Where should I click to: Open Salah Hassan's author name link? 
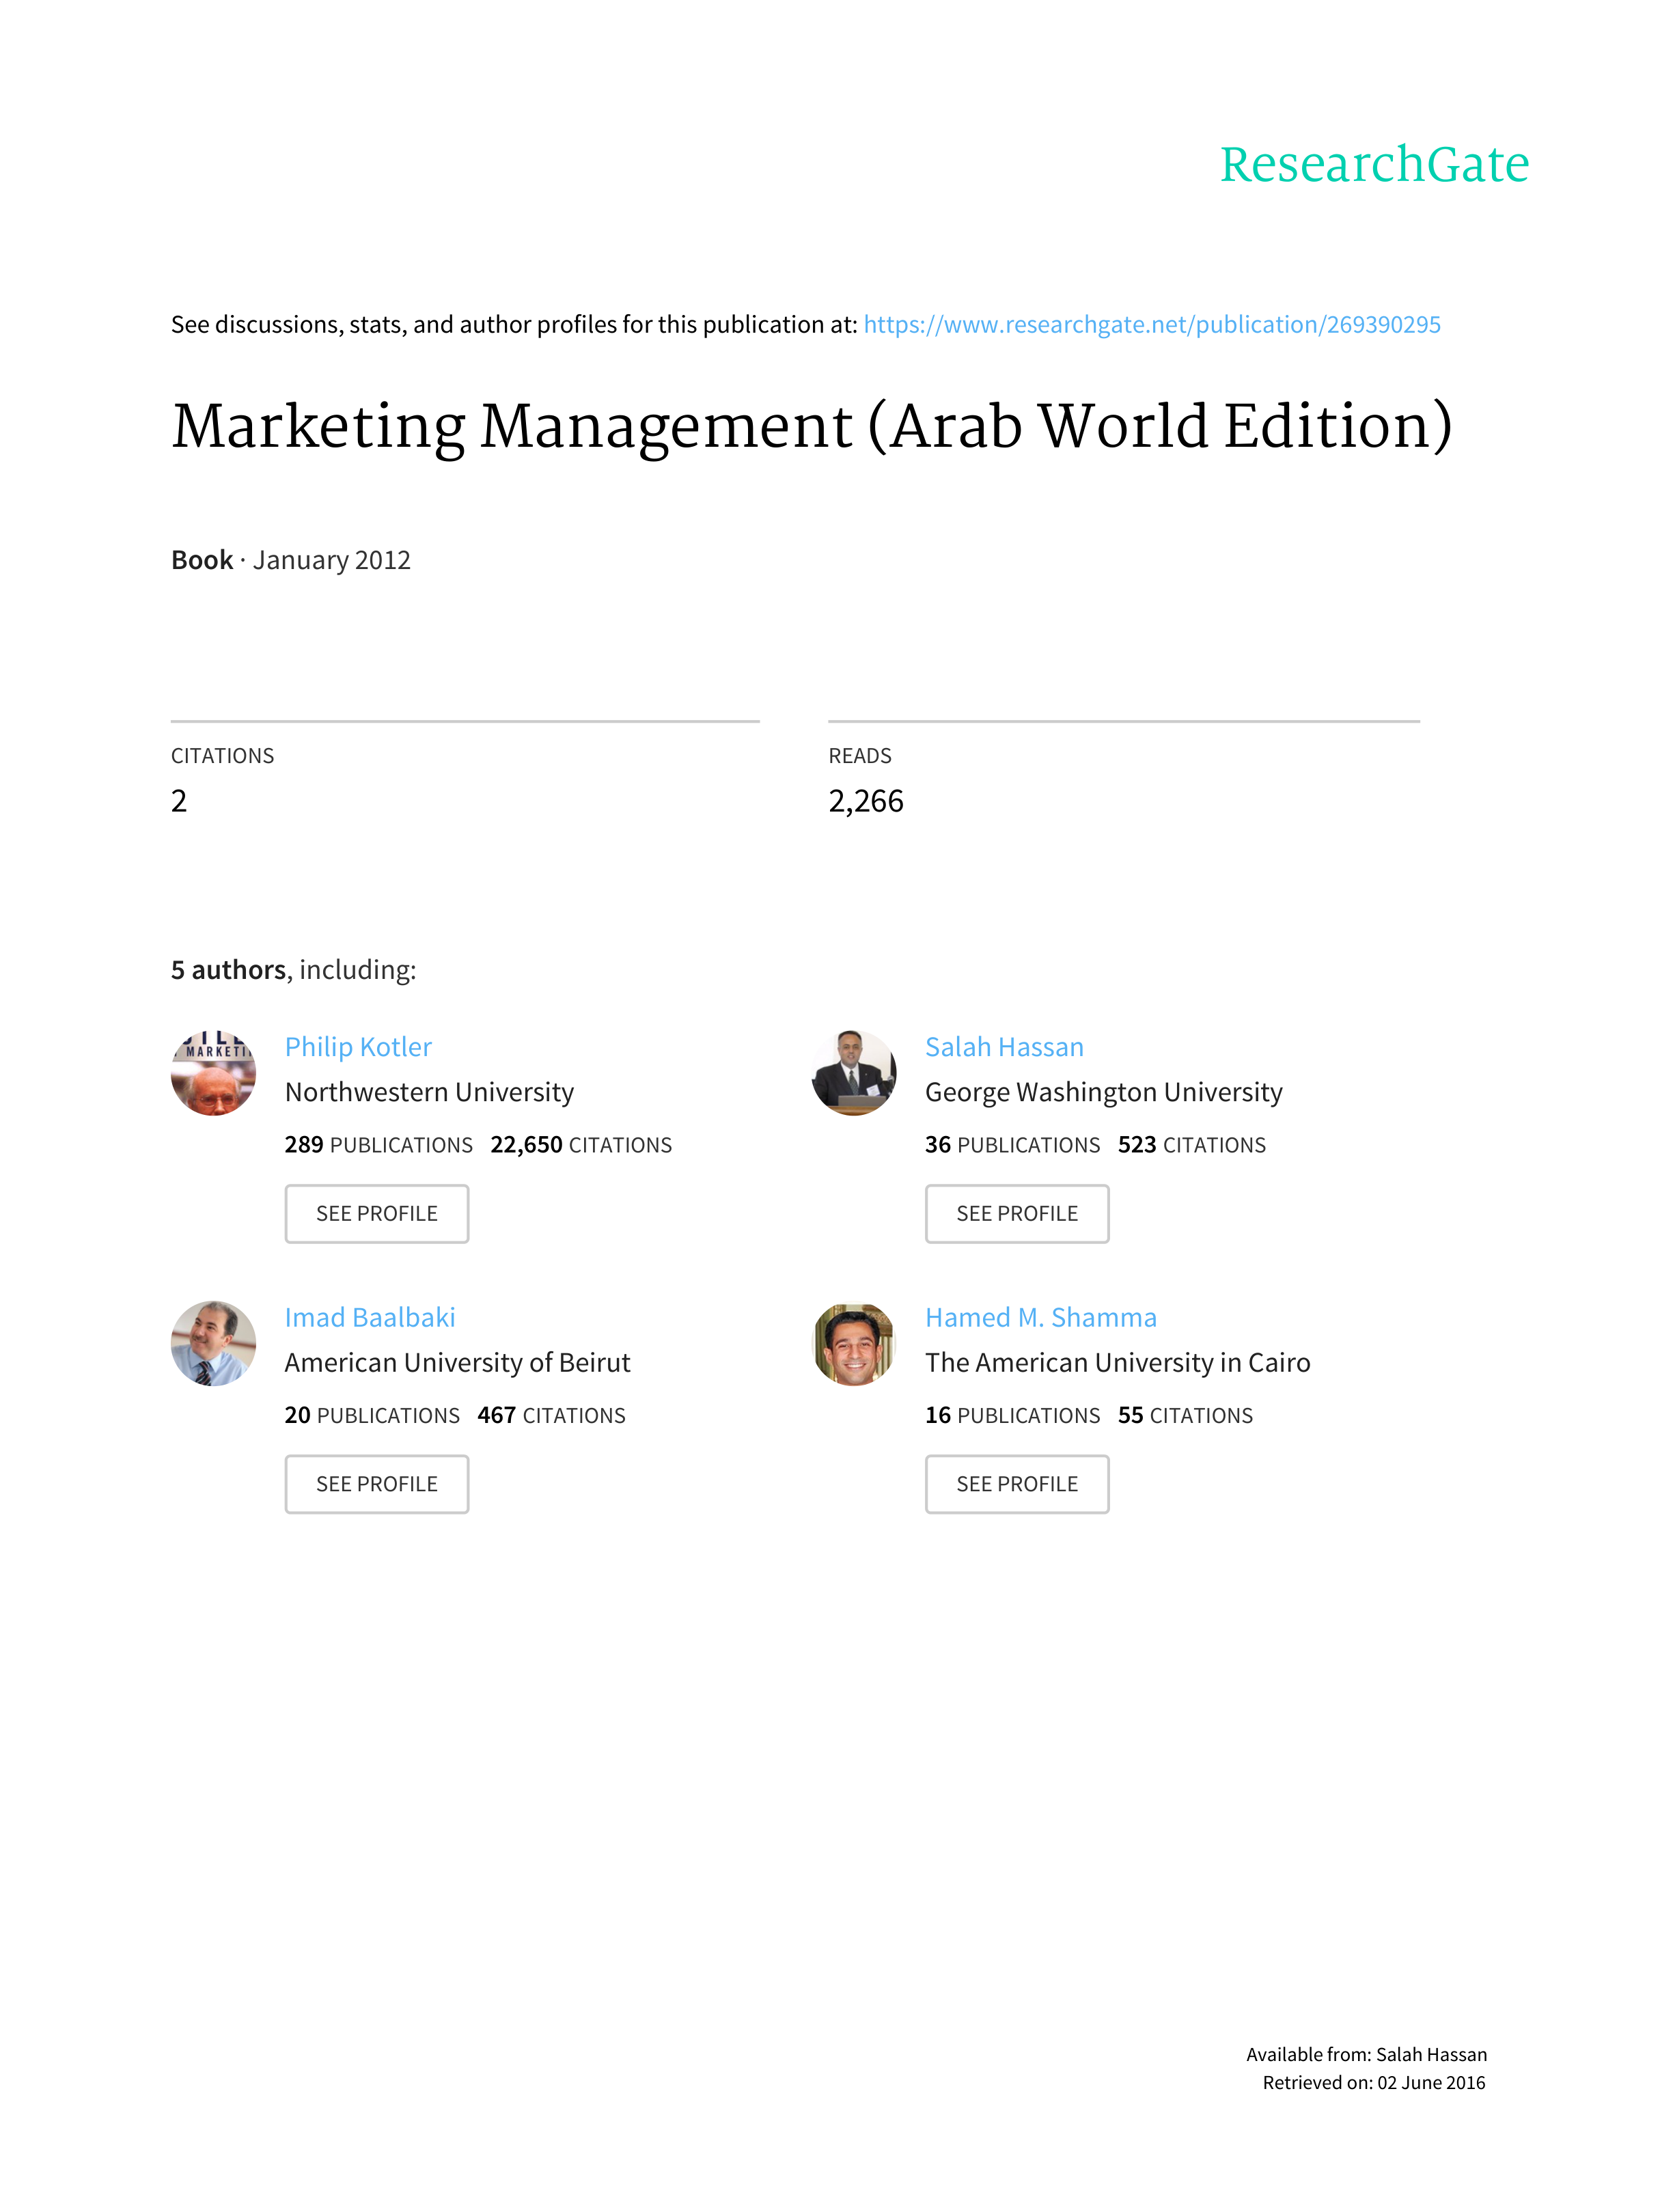[x=1004, y=1047]
